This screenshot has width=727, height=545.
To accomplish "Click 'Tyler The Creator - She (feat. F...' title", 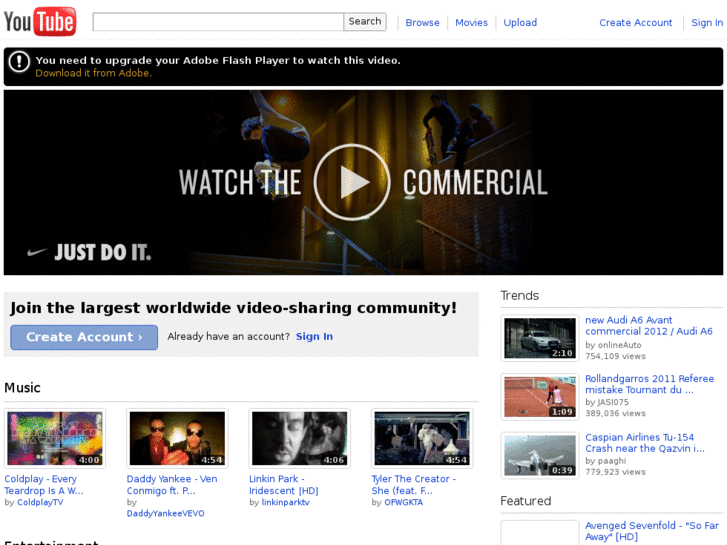I will [414, 485].
